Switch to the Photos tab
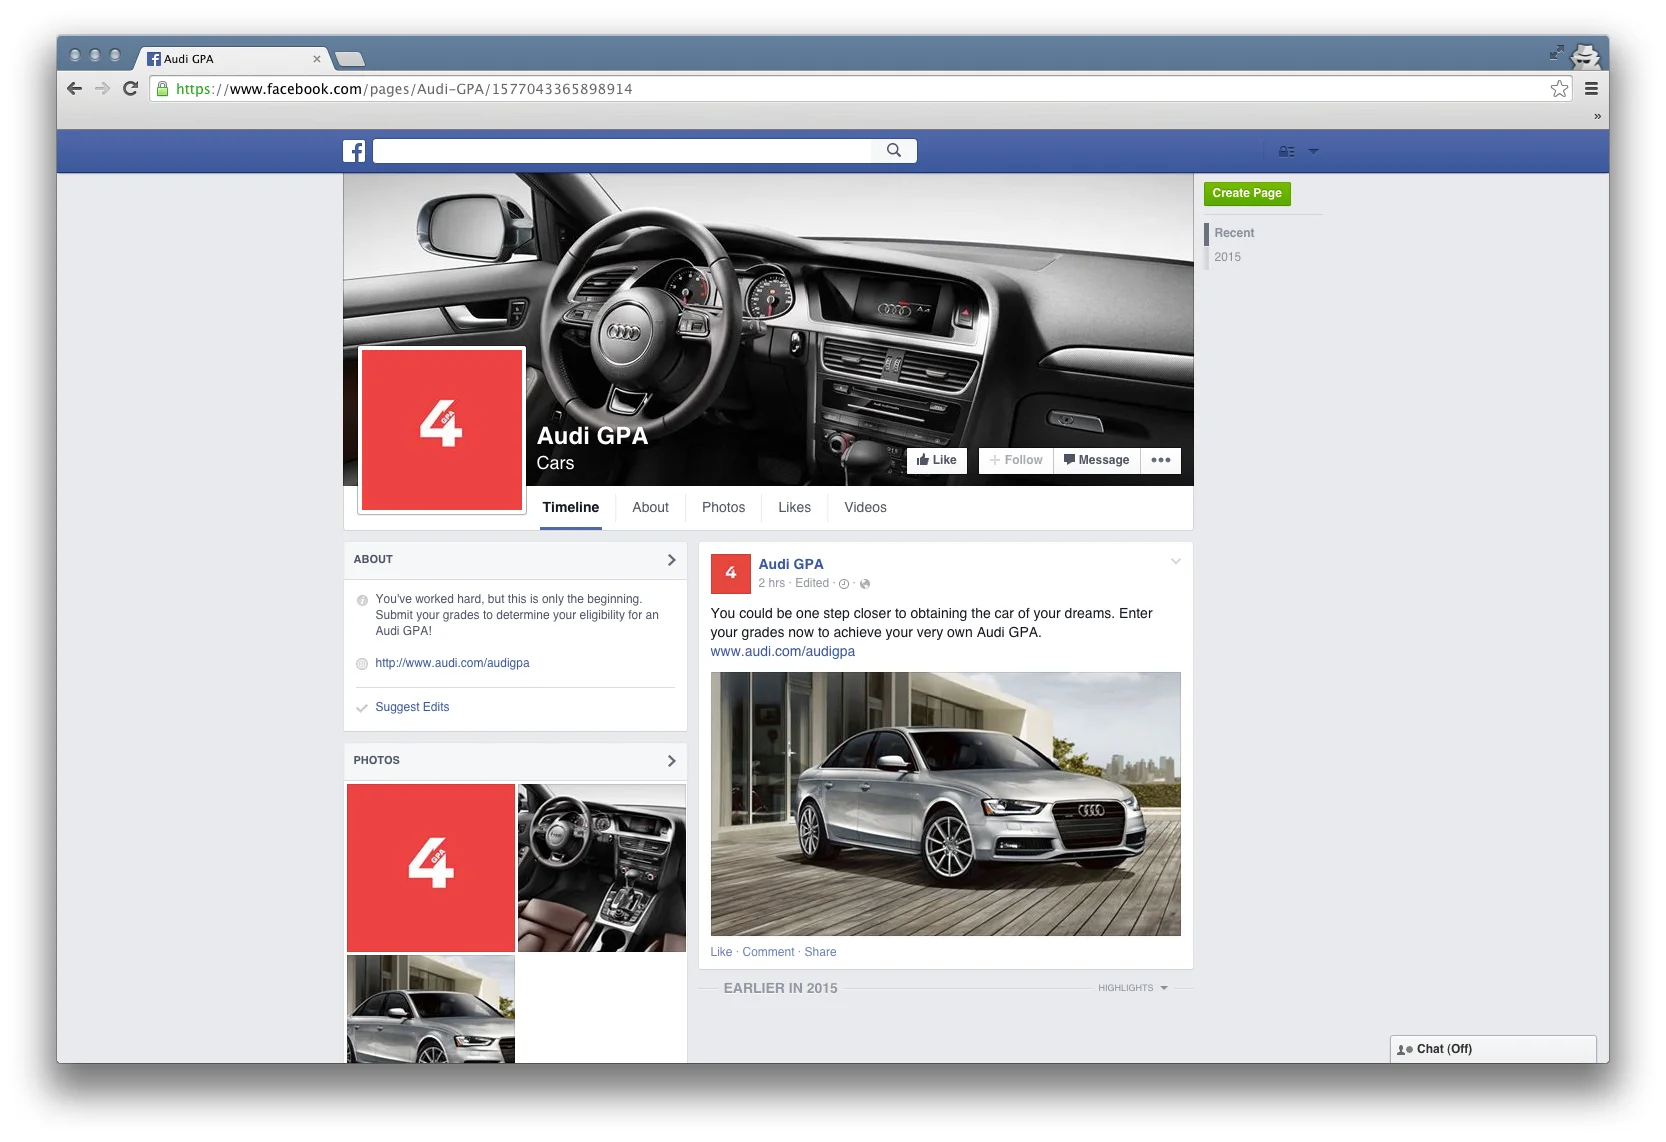This screenshot has height=1142, width=1666. pos(723,507)
